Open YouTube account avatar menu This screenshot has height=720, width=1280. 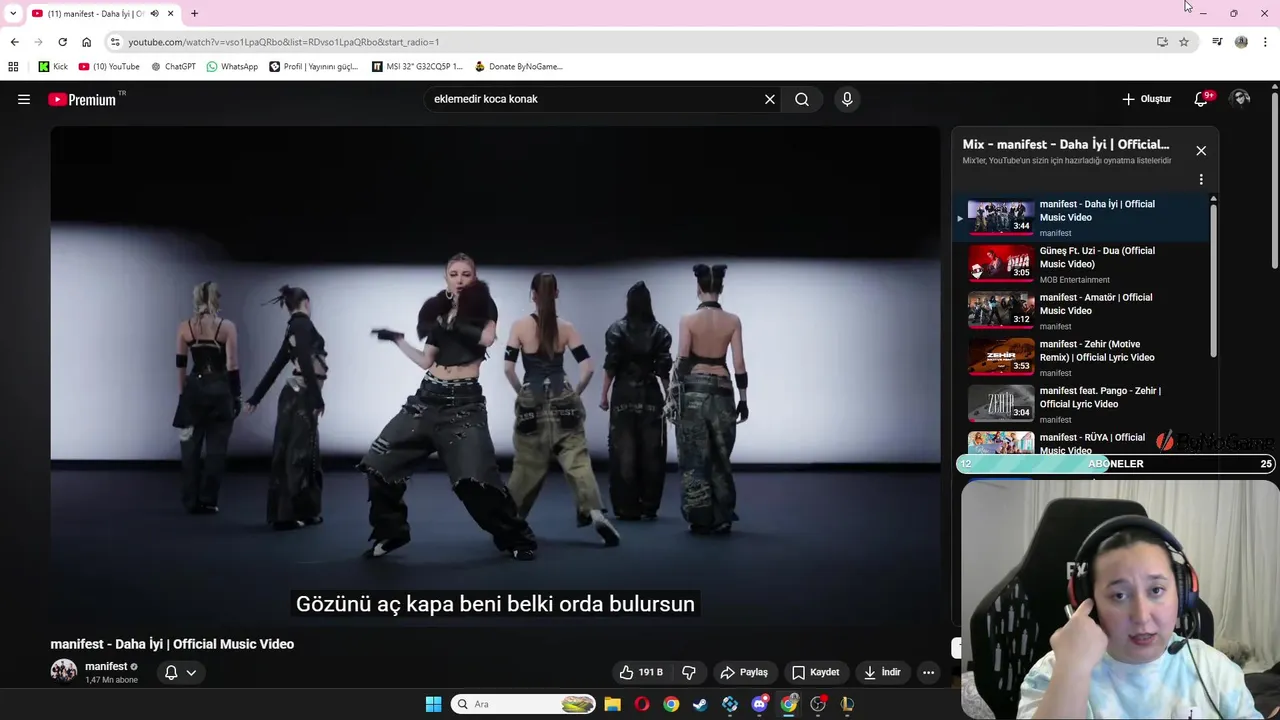tap(1241, 99)
